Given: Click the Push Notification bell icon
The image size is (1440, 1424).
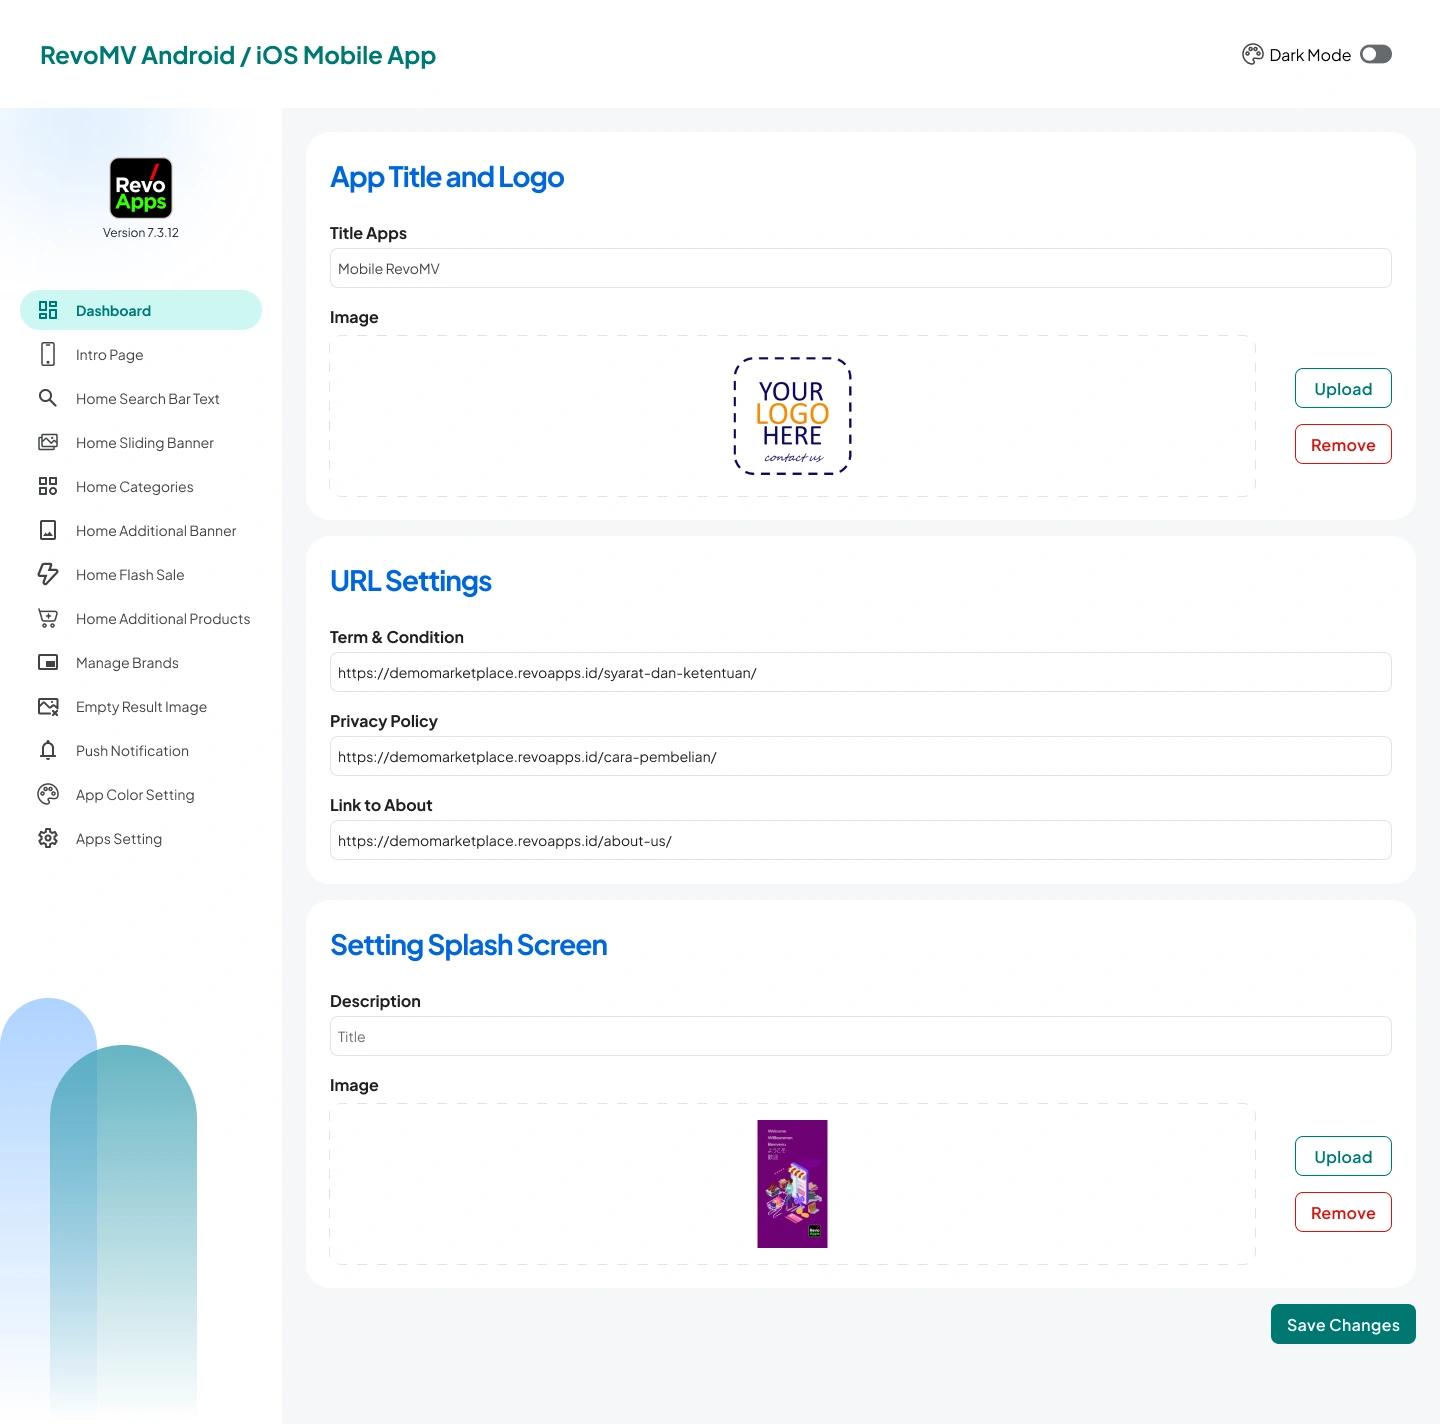Looking at the screenshot, I should pyautogui.click(x=48, y=750).
